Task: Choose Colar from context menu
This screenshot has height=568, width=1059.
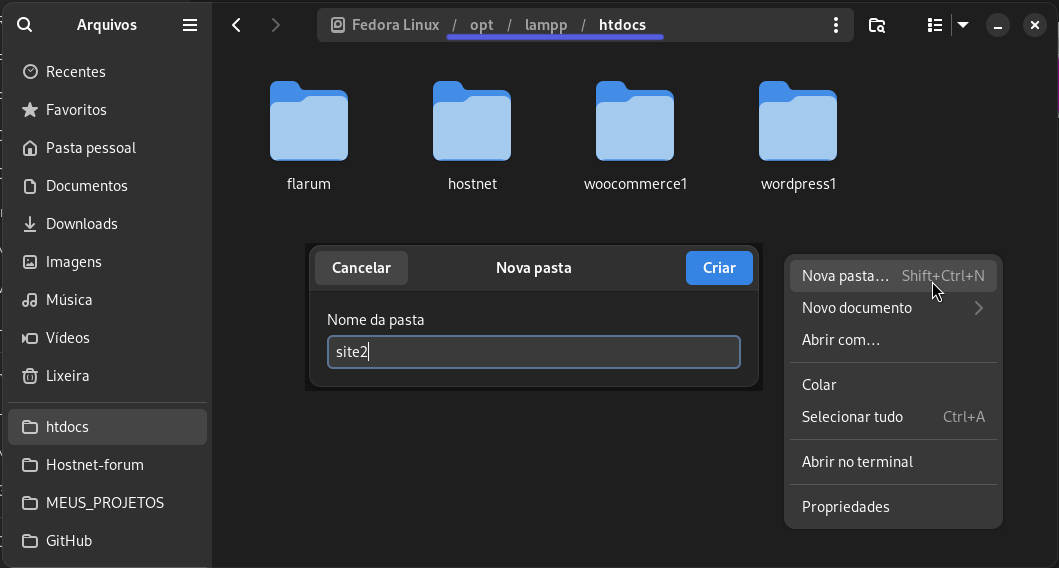Action: coord(893,385)
